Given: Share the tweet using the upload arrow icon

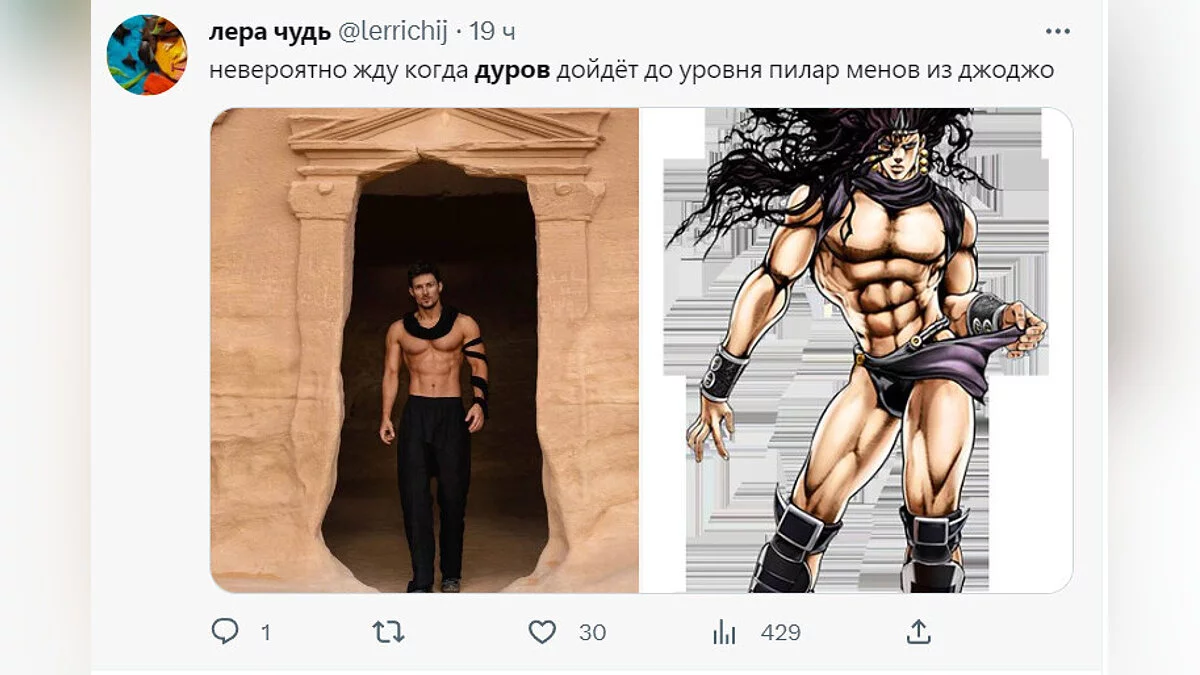Looking at the screenshot, I should point(919,631).
